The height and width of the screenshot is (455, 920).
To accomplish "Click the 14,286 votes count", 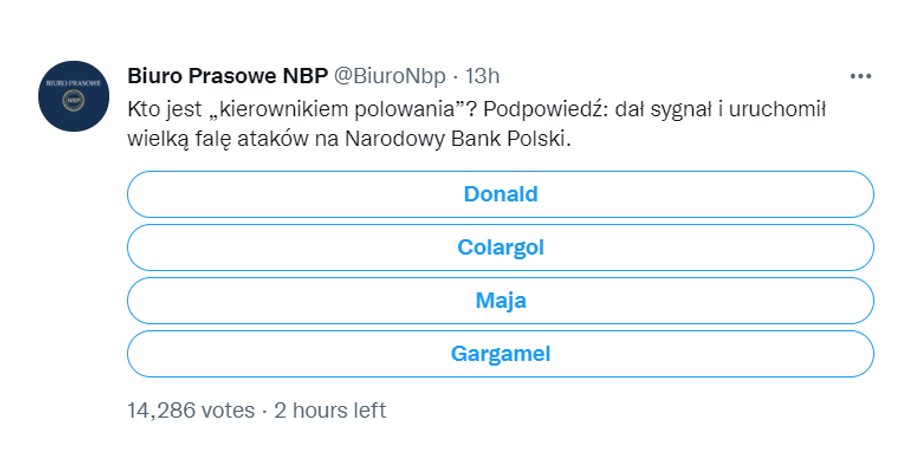I will click(x=191, y=410).
